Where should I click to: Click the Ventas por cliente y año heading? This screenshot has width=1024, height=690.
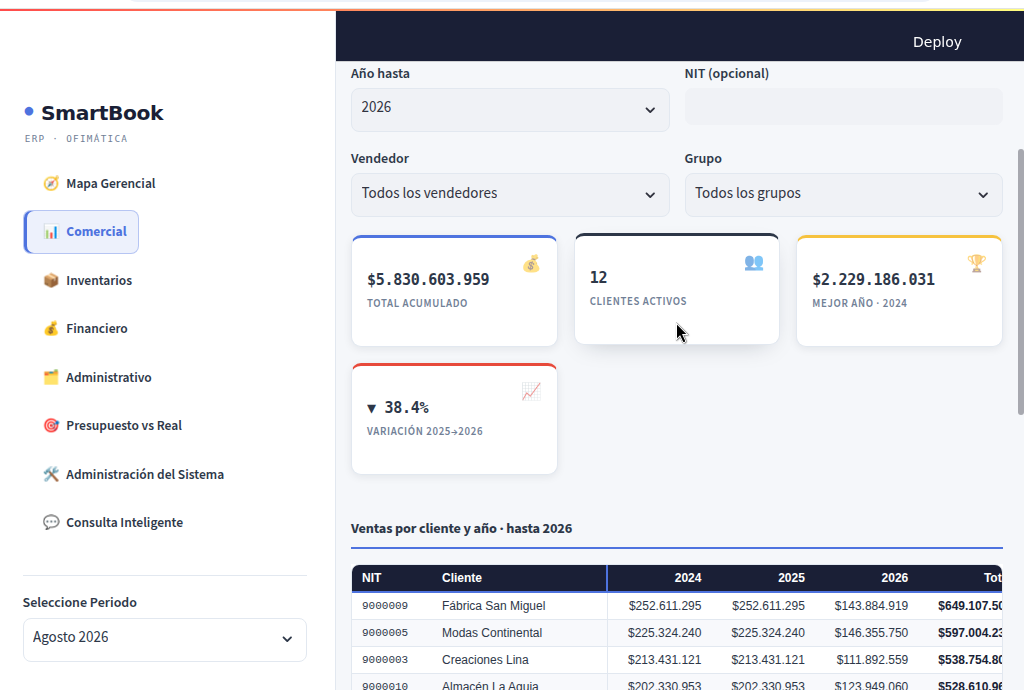(461, 528)
